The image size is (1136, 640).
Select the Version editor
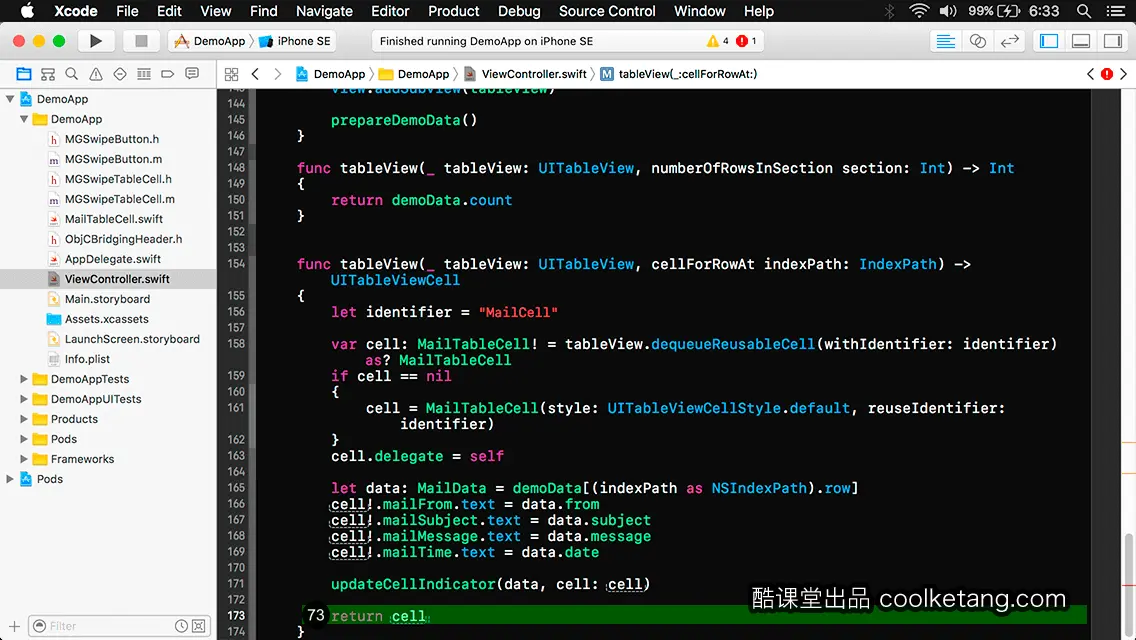pos(1009,41)
